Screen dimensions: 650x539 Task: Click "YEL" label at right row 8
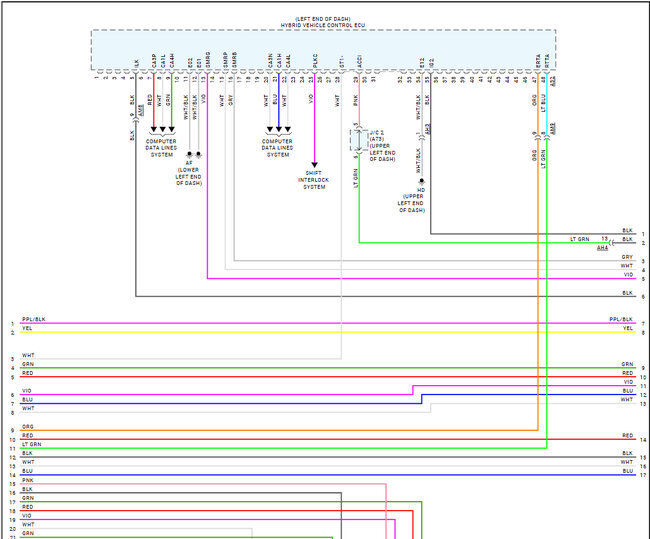(x=628, y=328)
